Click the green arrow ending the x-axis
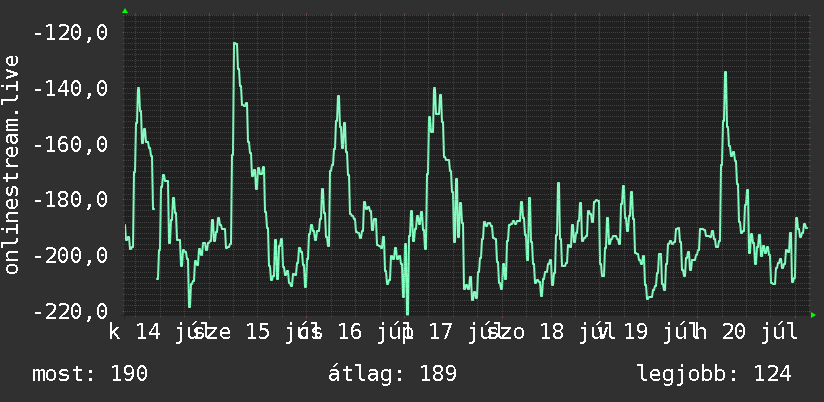The width and height of the screenshot is (824, 402). (813, 315)
